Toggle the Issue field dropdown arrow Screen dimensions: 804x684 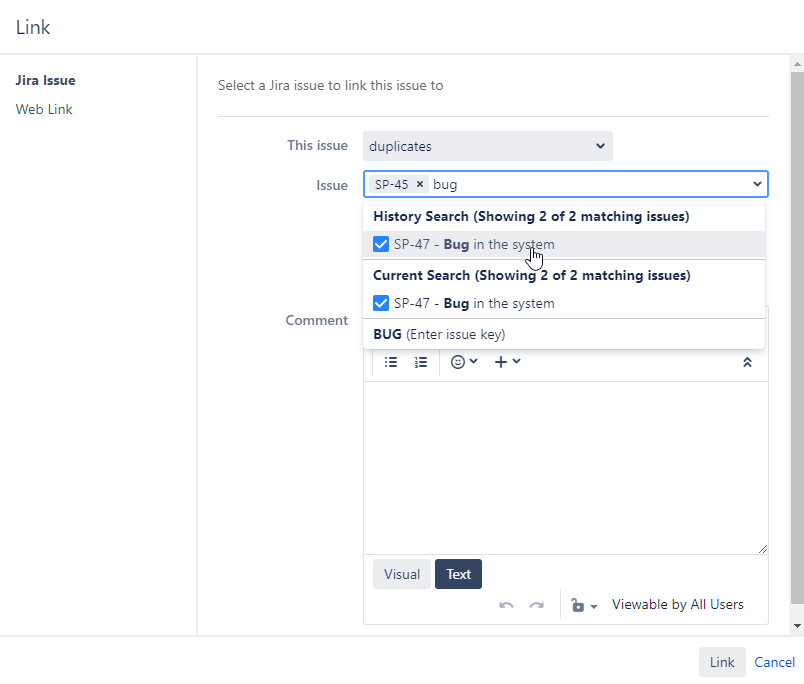coord(757,184)
